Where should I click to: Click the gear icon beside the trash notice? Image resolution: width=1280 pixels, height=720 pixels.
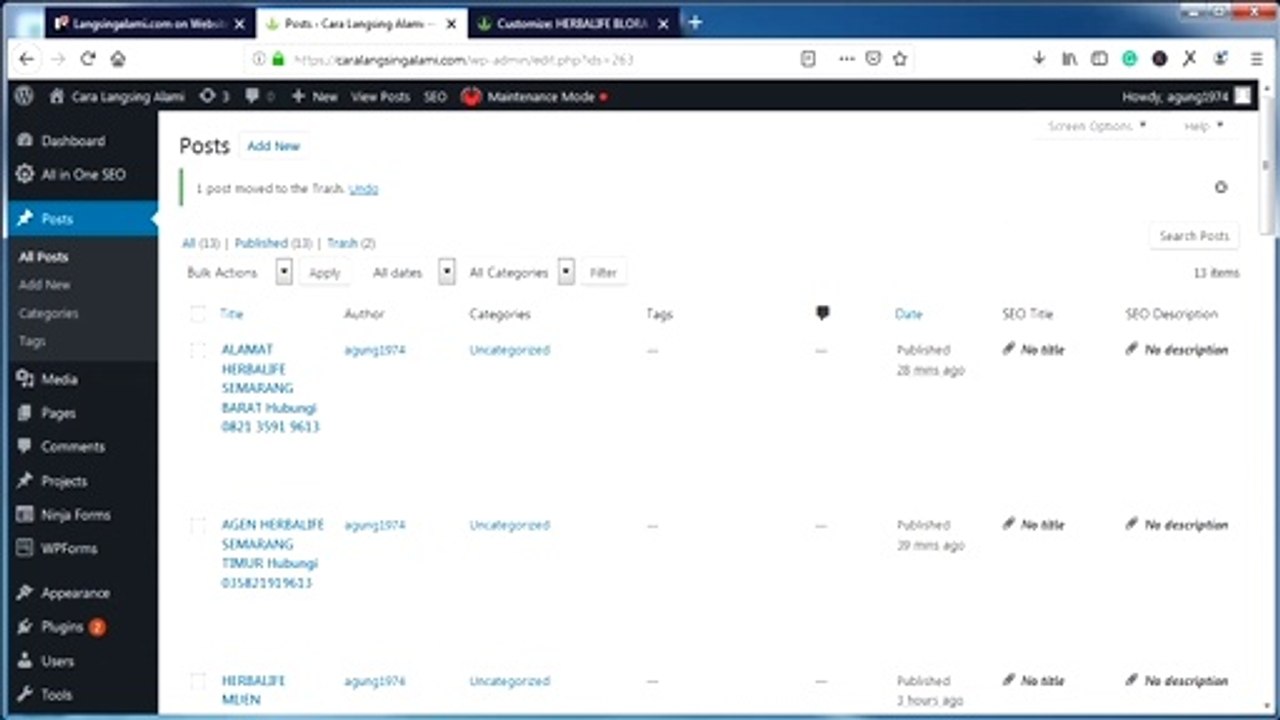tap(1220, 187)
